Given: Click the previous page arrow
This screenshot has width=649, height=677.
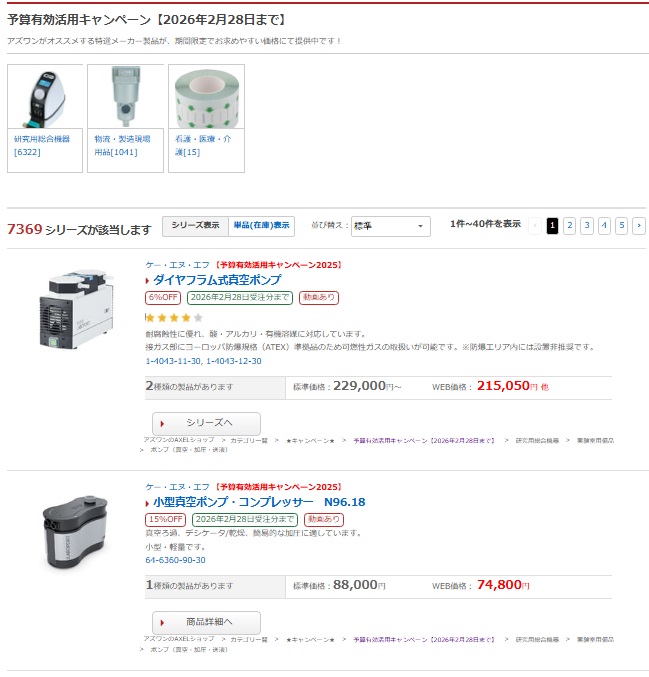Looking at the screenshot, I should pyautogui.click(x=535, y=226).
